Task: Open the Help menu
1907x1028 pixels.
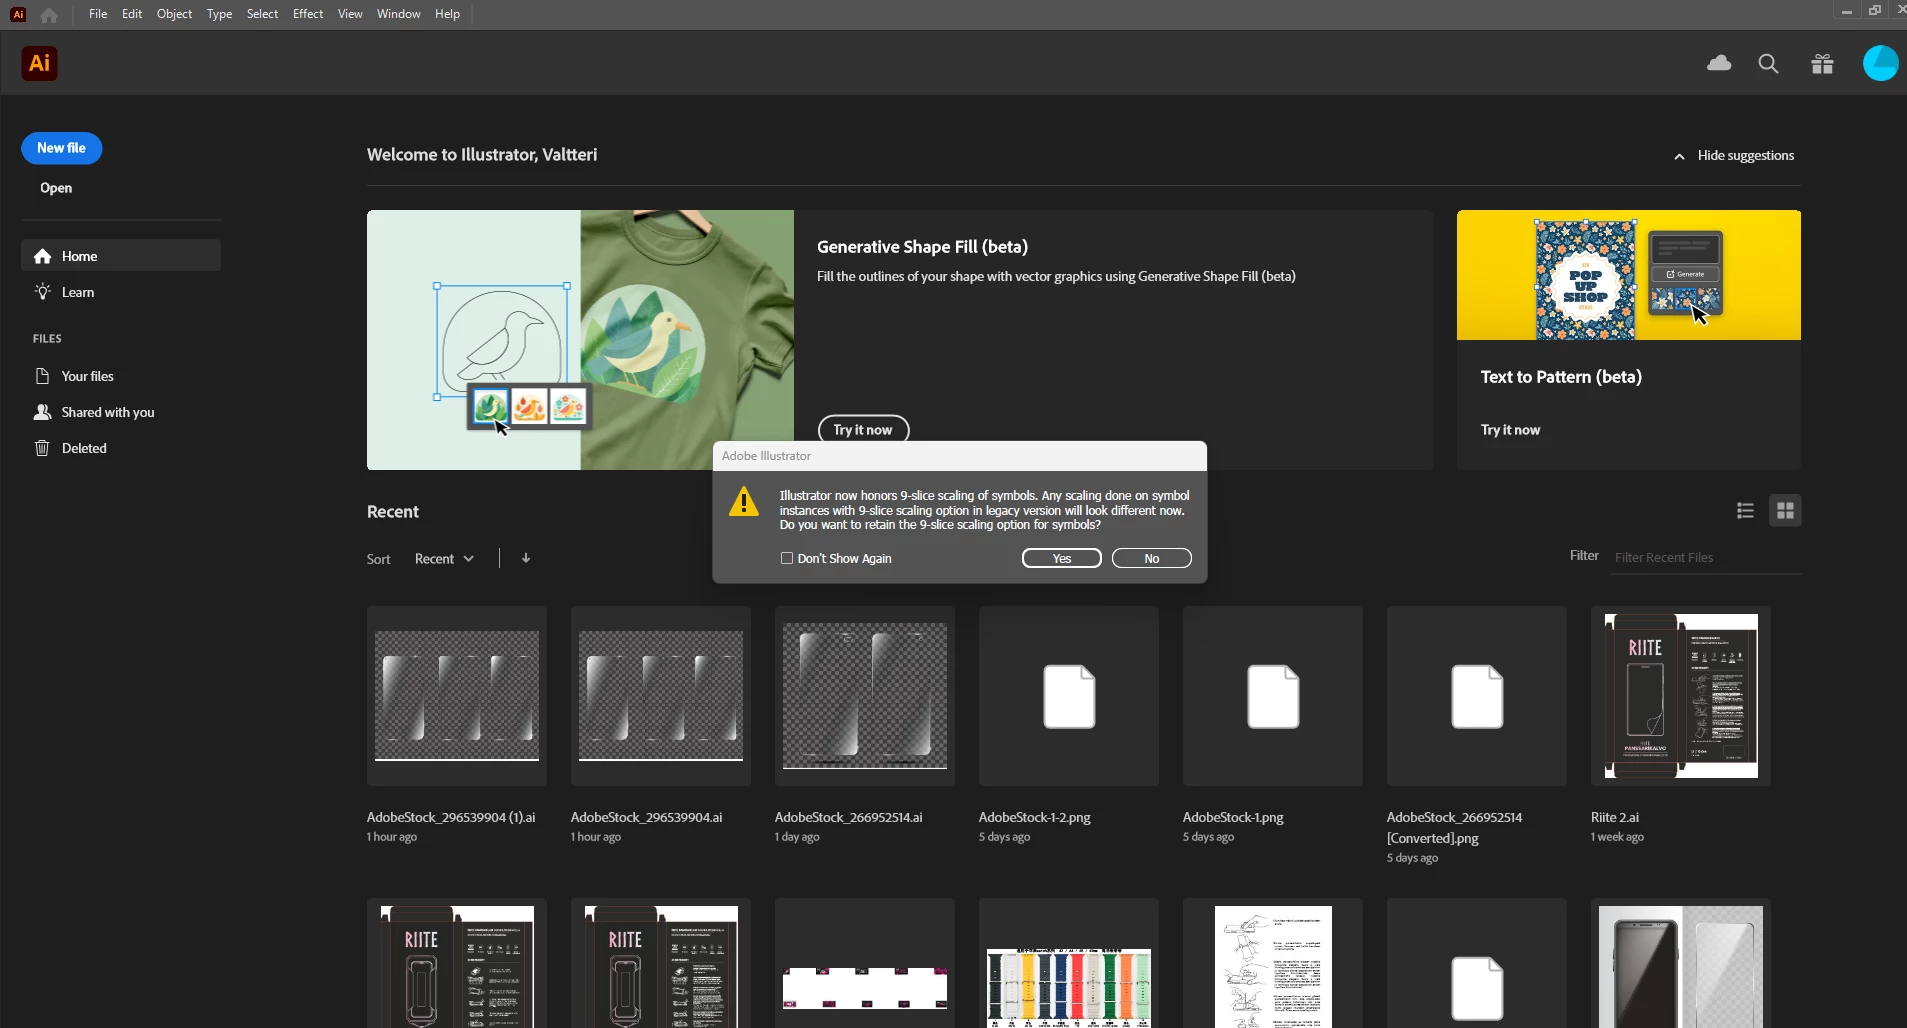Action: tap(447, 14)
